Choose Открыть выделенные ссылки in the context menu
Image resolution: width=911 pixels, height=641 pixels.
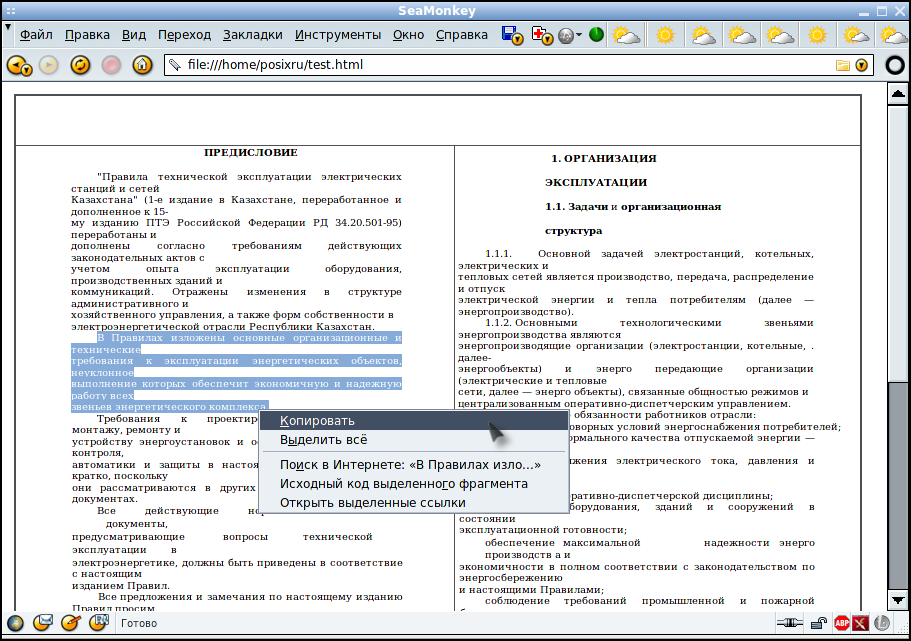pyautogui.click(x=414, y=503)
